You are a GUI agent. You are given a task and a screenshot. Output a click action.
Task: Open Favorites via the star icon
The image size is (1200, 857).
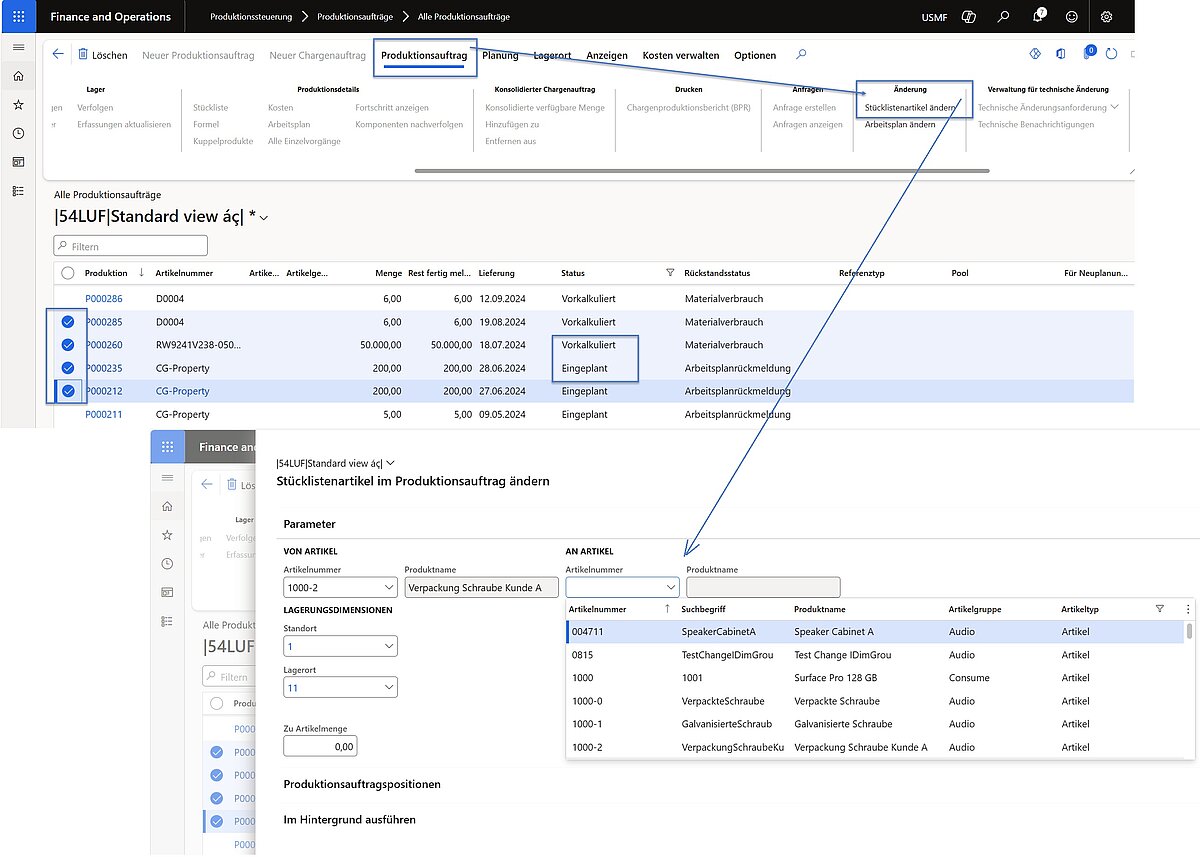tap(18, 103)
